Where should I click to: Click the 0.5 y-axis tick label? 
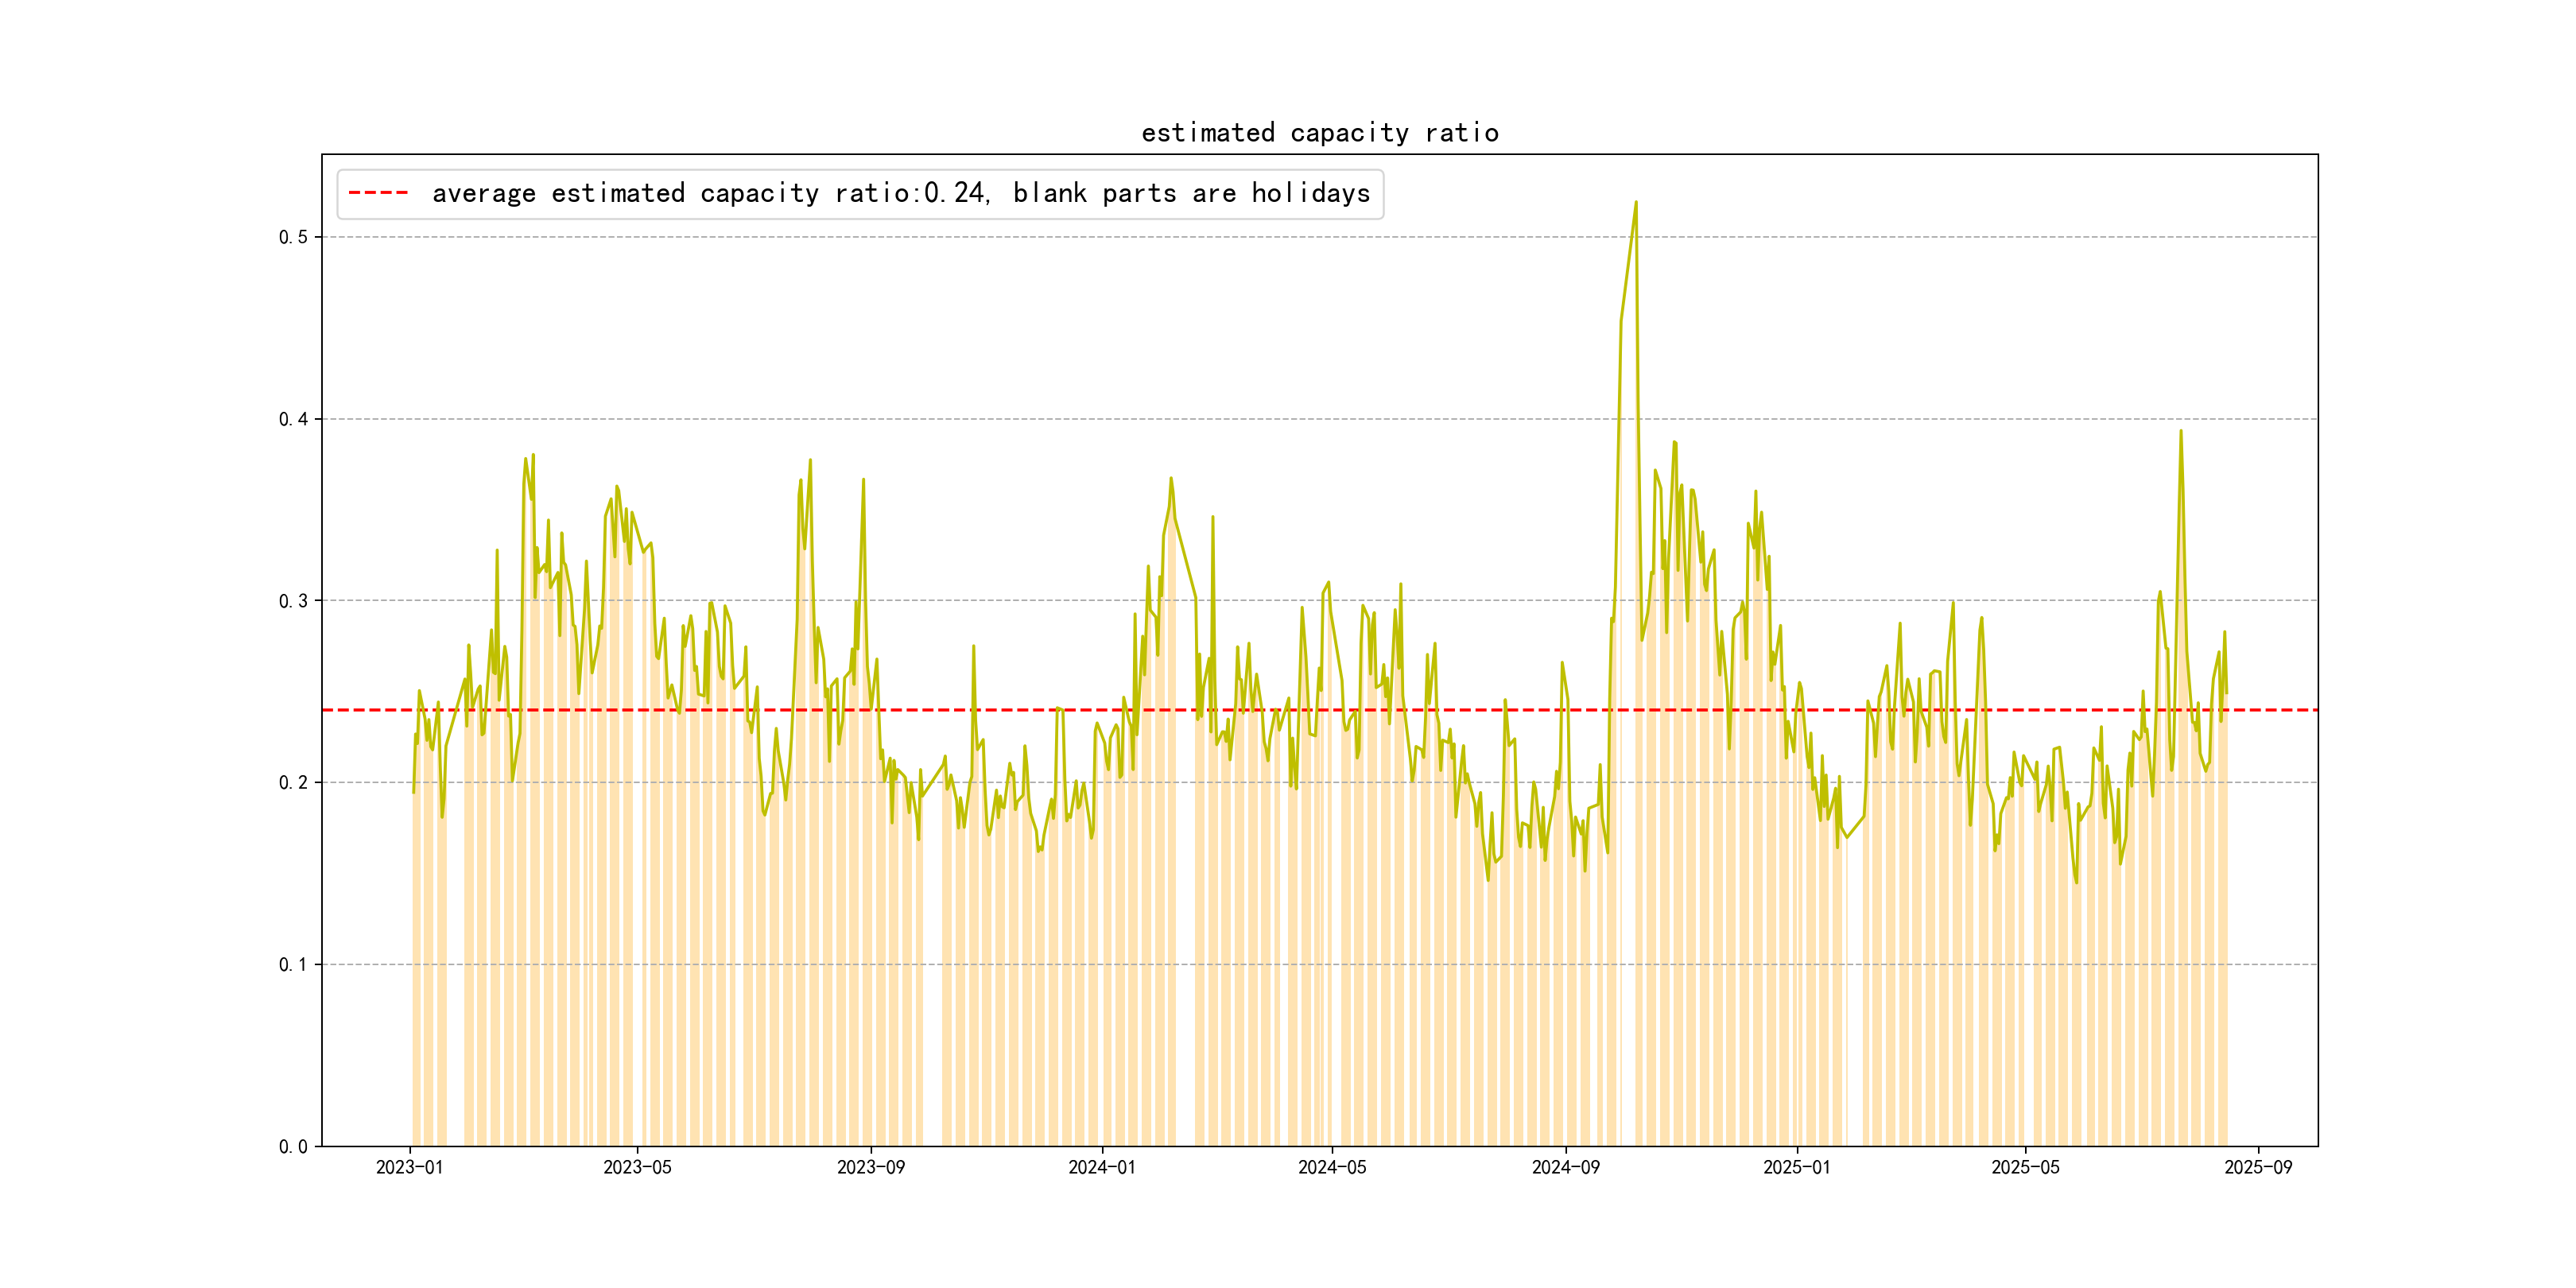pyautogui.click(x=293, y=237)
